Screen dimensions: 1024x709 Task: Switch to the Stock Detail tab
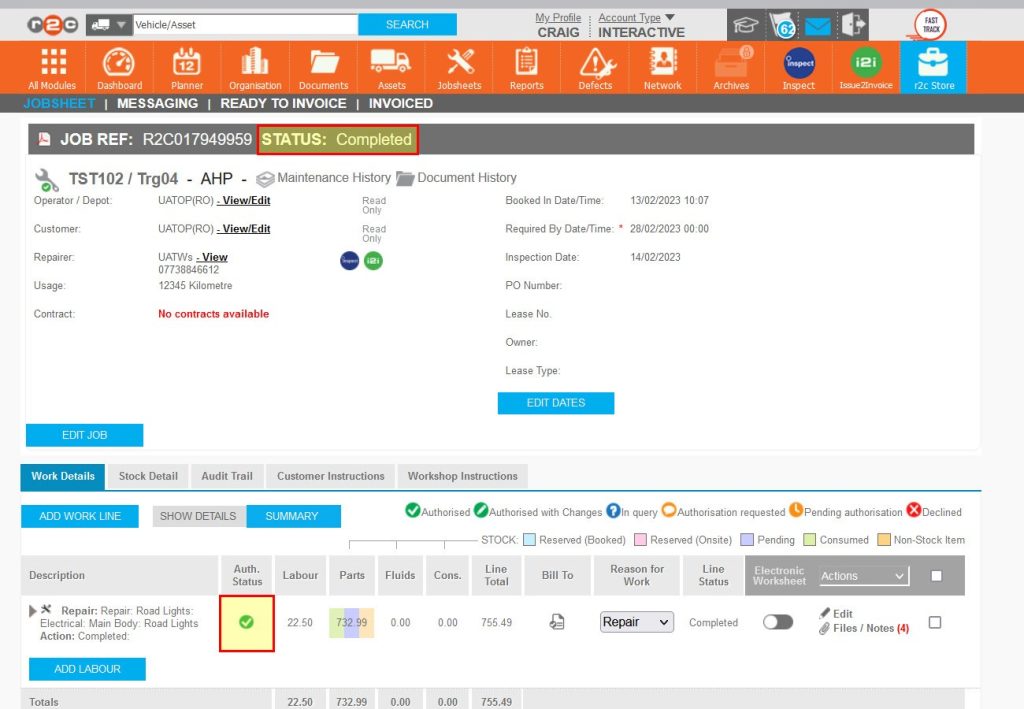(148, 477)
